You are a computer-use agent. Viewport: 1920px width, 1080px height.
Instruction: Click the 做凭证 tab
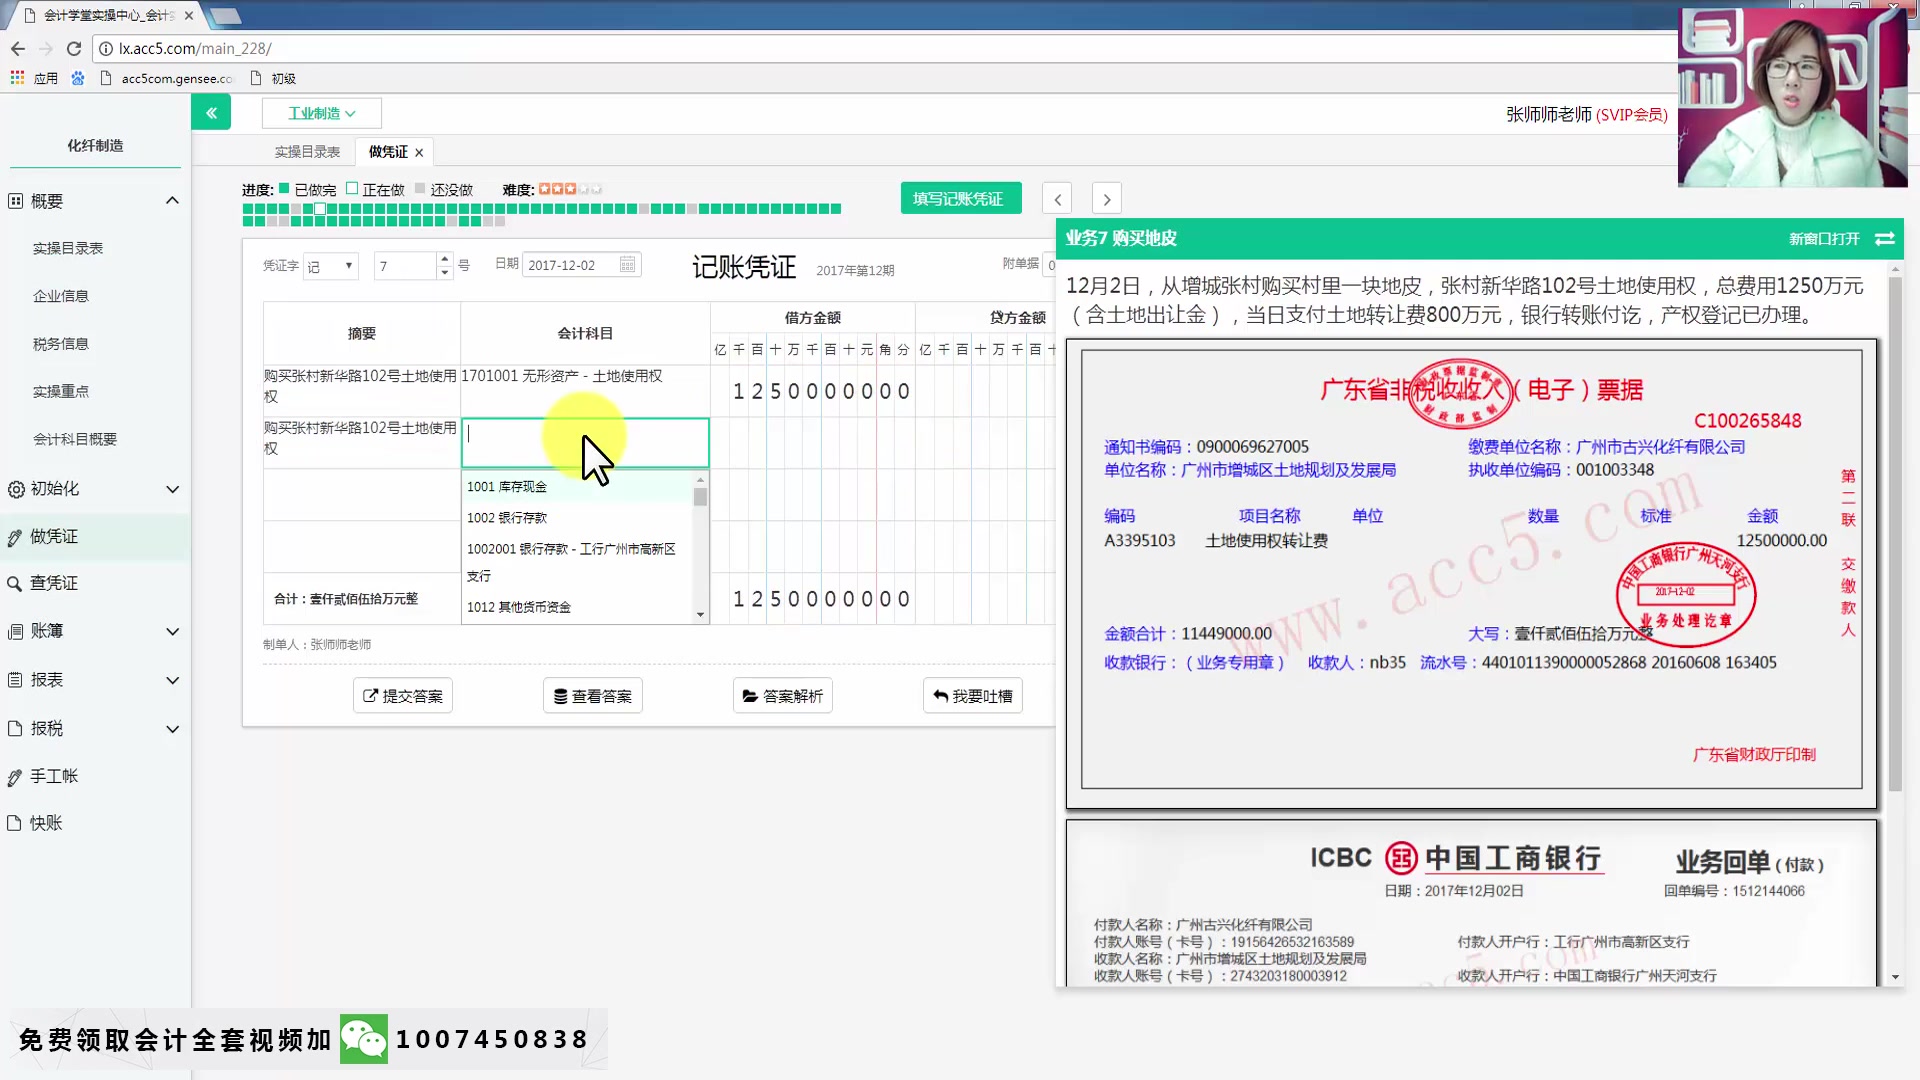click(388, 150)
